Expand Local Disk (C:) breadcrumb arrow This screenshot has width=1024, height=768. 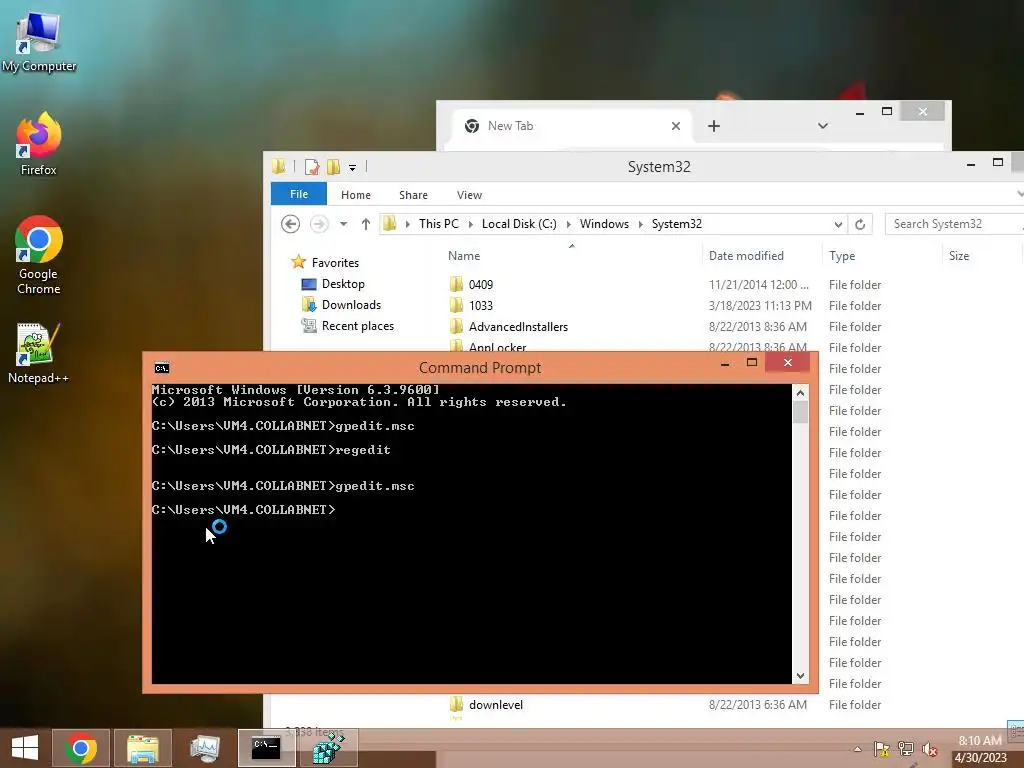click(x=568, y=224)
